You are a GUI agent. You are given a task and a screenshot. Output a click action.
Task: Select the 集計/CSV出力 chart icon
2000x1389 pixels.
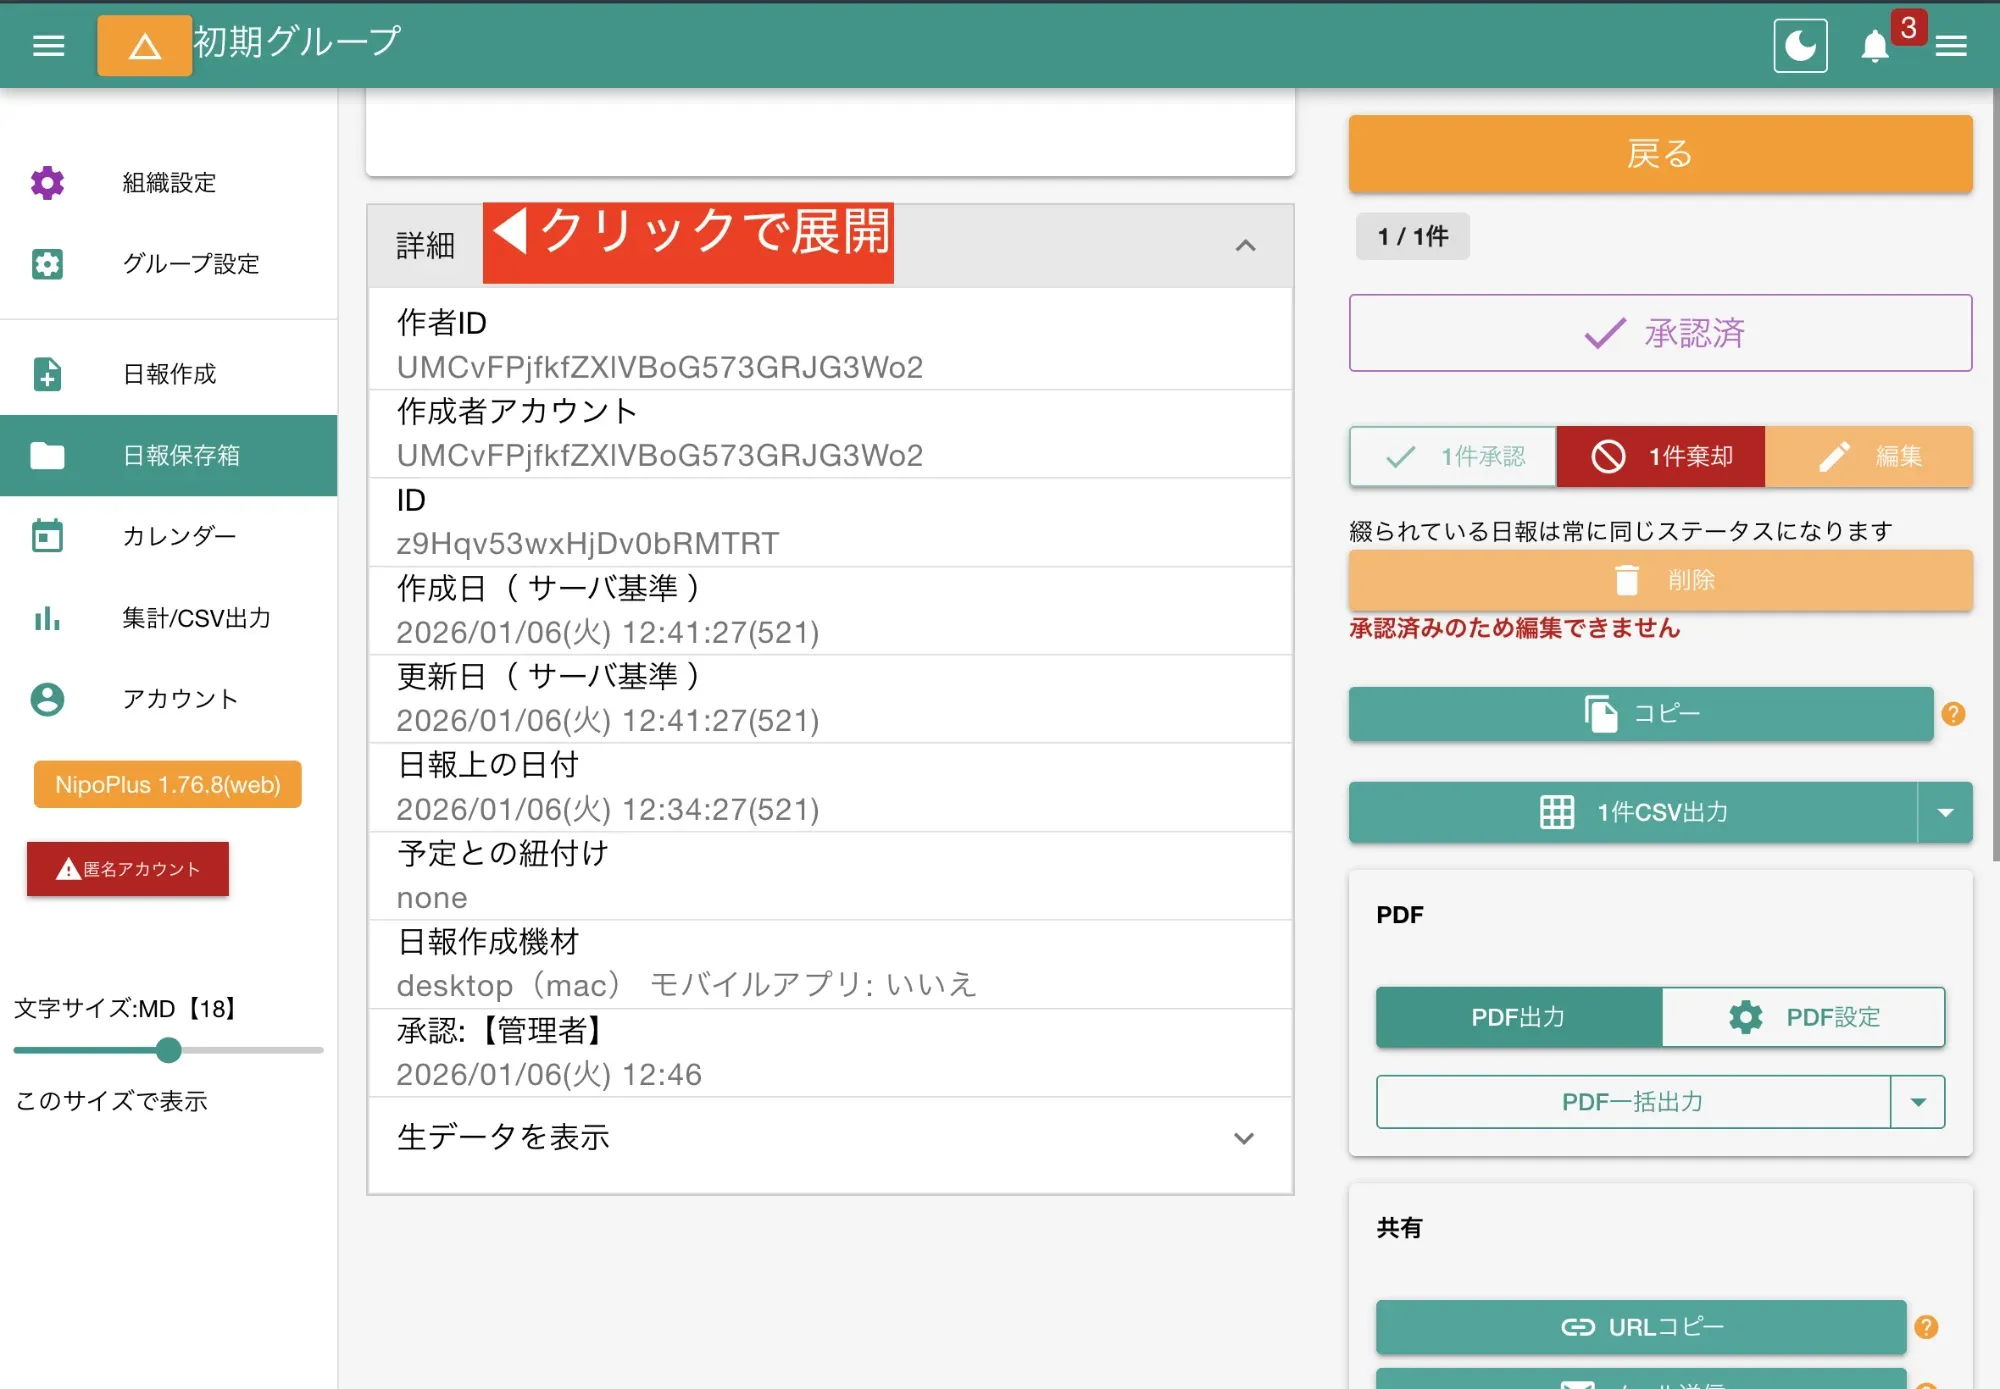coord(46,618)
